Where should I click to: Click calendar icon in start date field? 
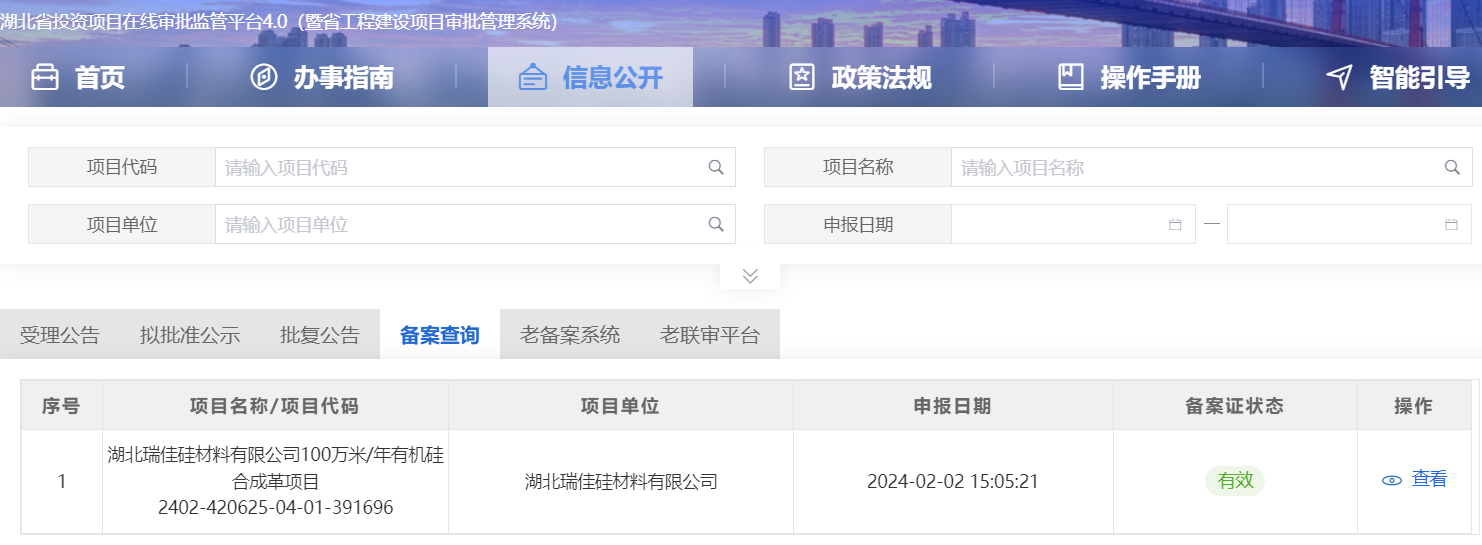(x=1175, y=224)
